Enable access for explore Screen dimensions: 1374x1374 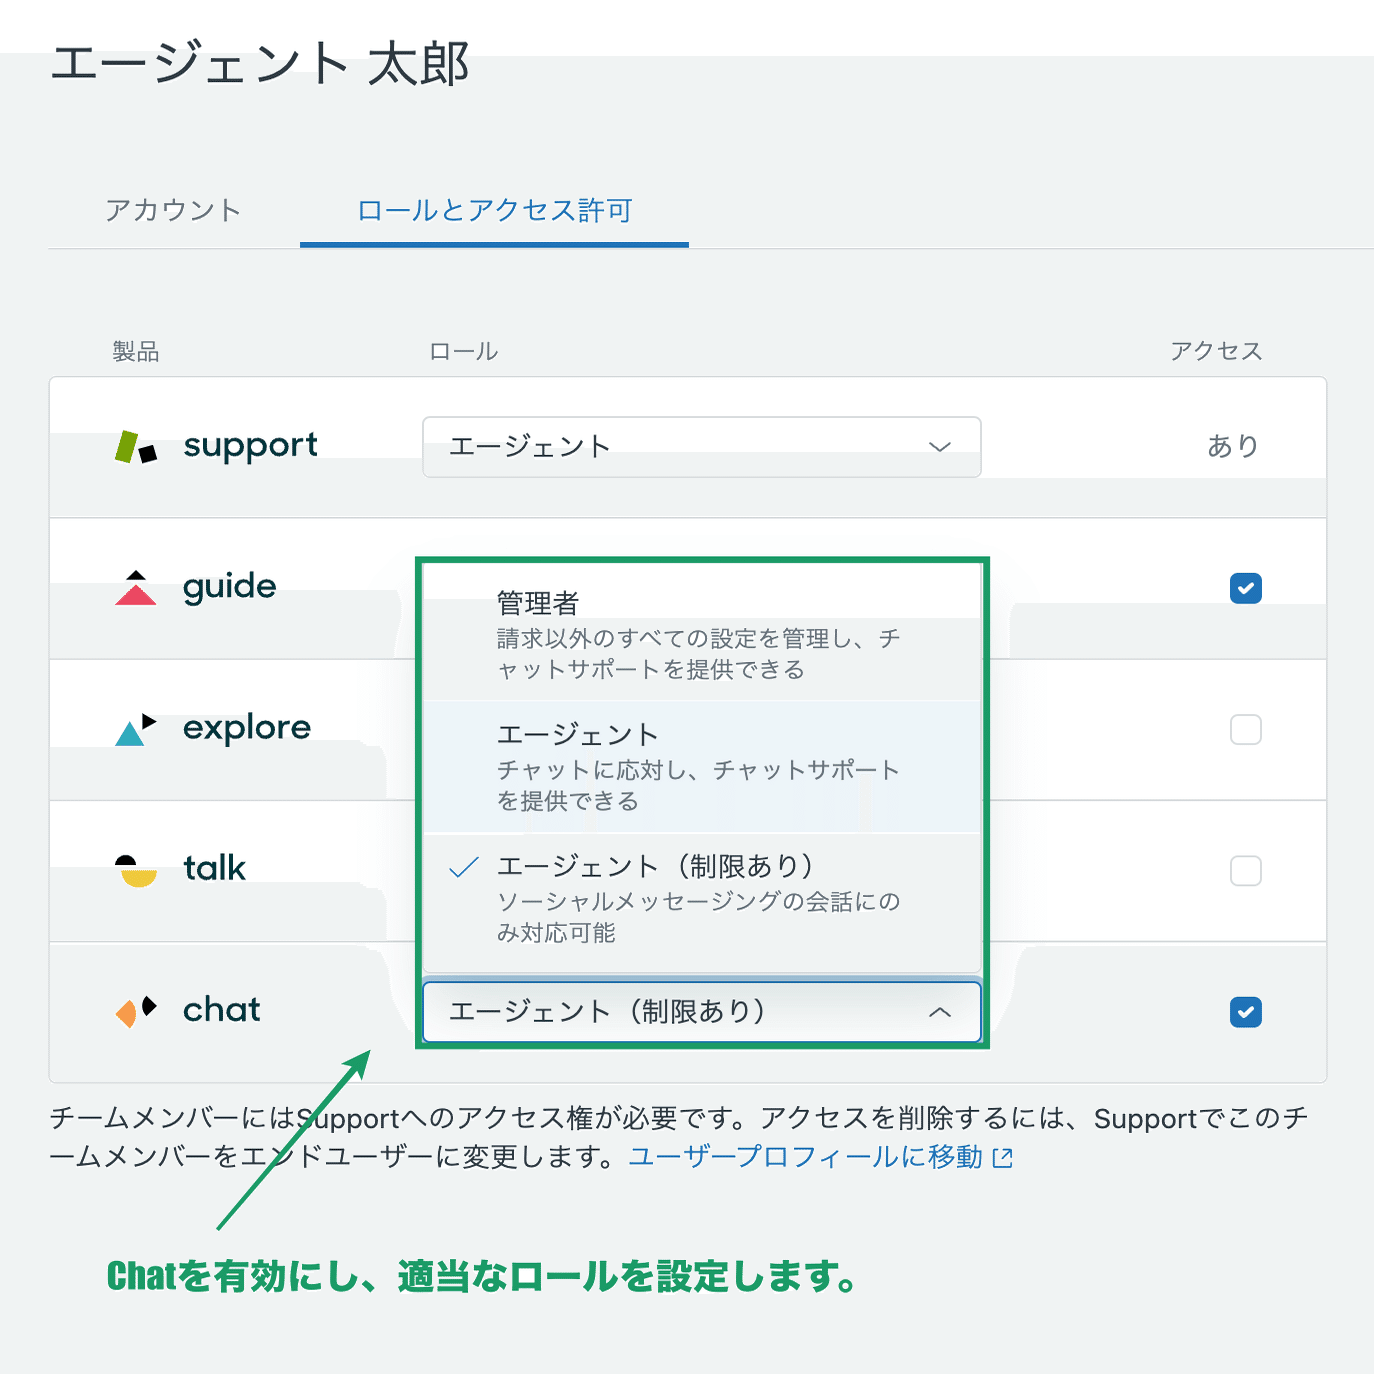[x=1245, y=730]
